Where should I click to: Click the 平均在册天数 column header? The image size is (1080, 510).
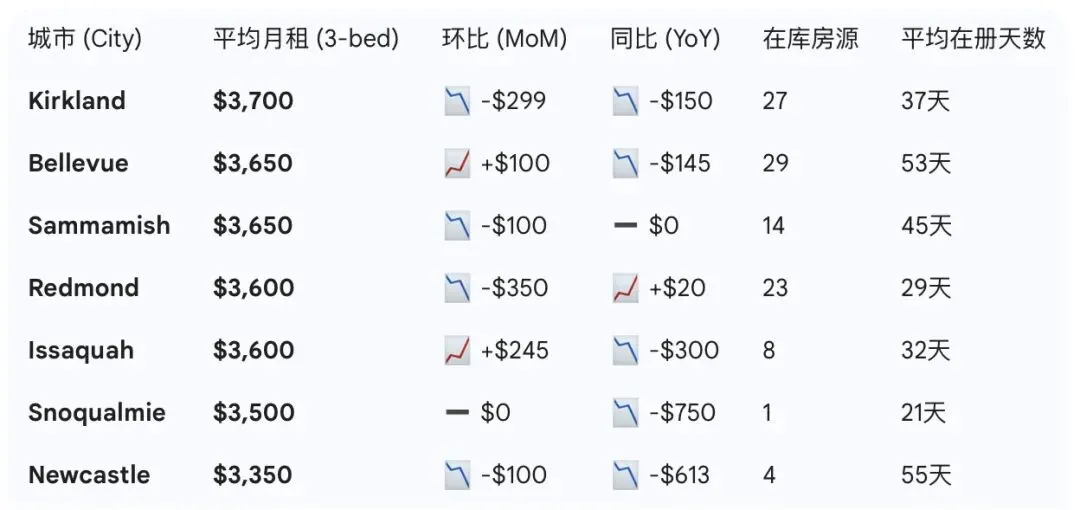coord(973,39)
